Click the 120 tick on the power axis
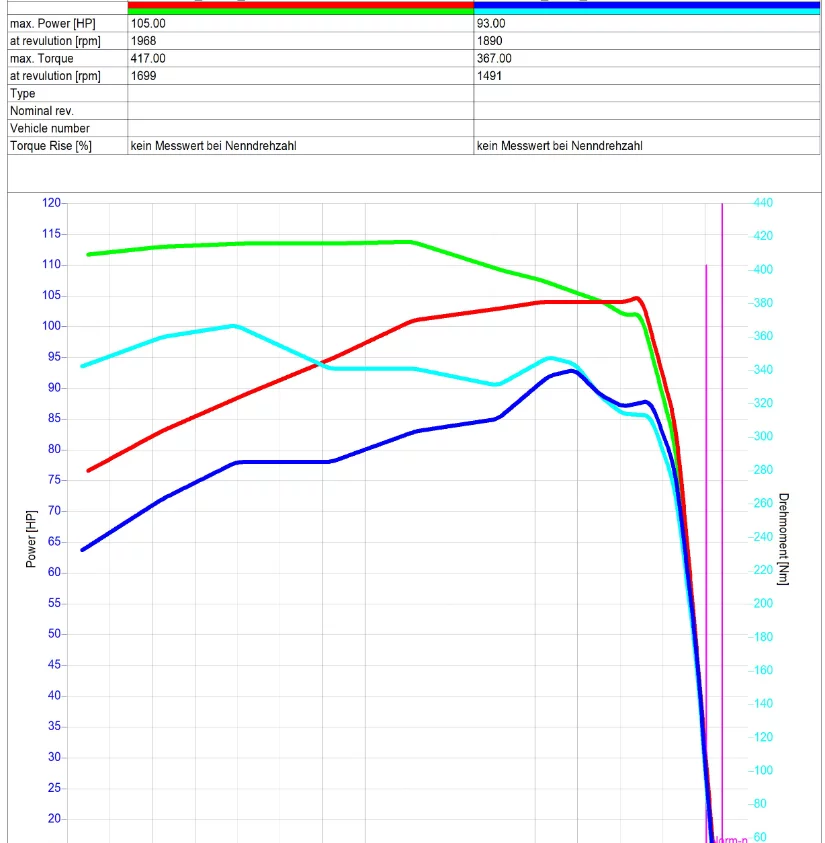Screen dimensions: 825x843 (x=51, y=203)
